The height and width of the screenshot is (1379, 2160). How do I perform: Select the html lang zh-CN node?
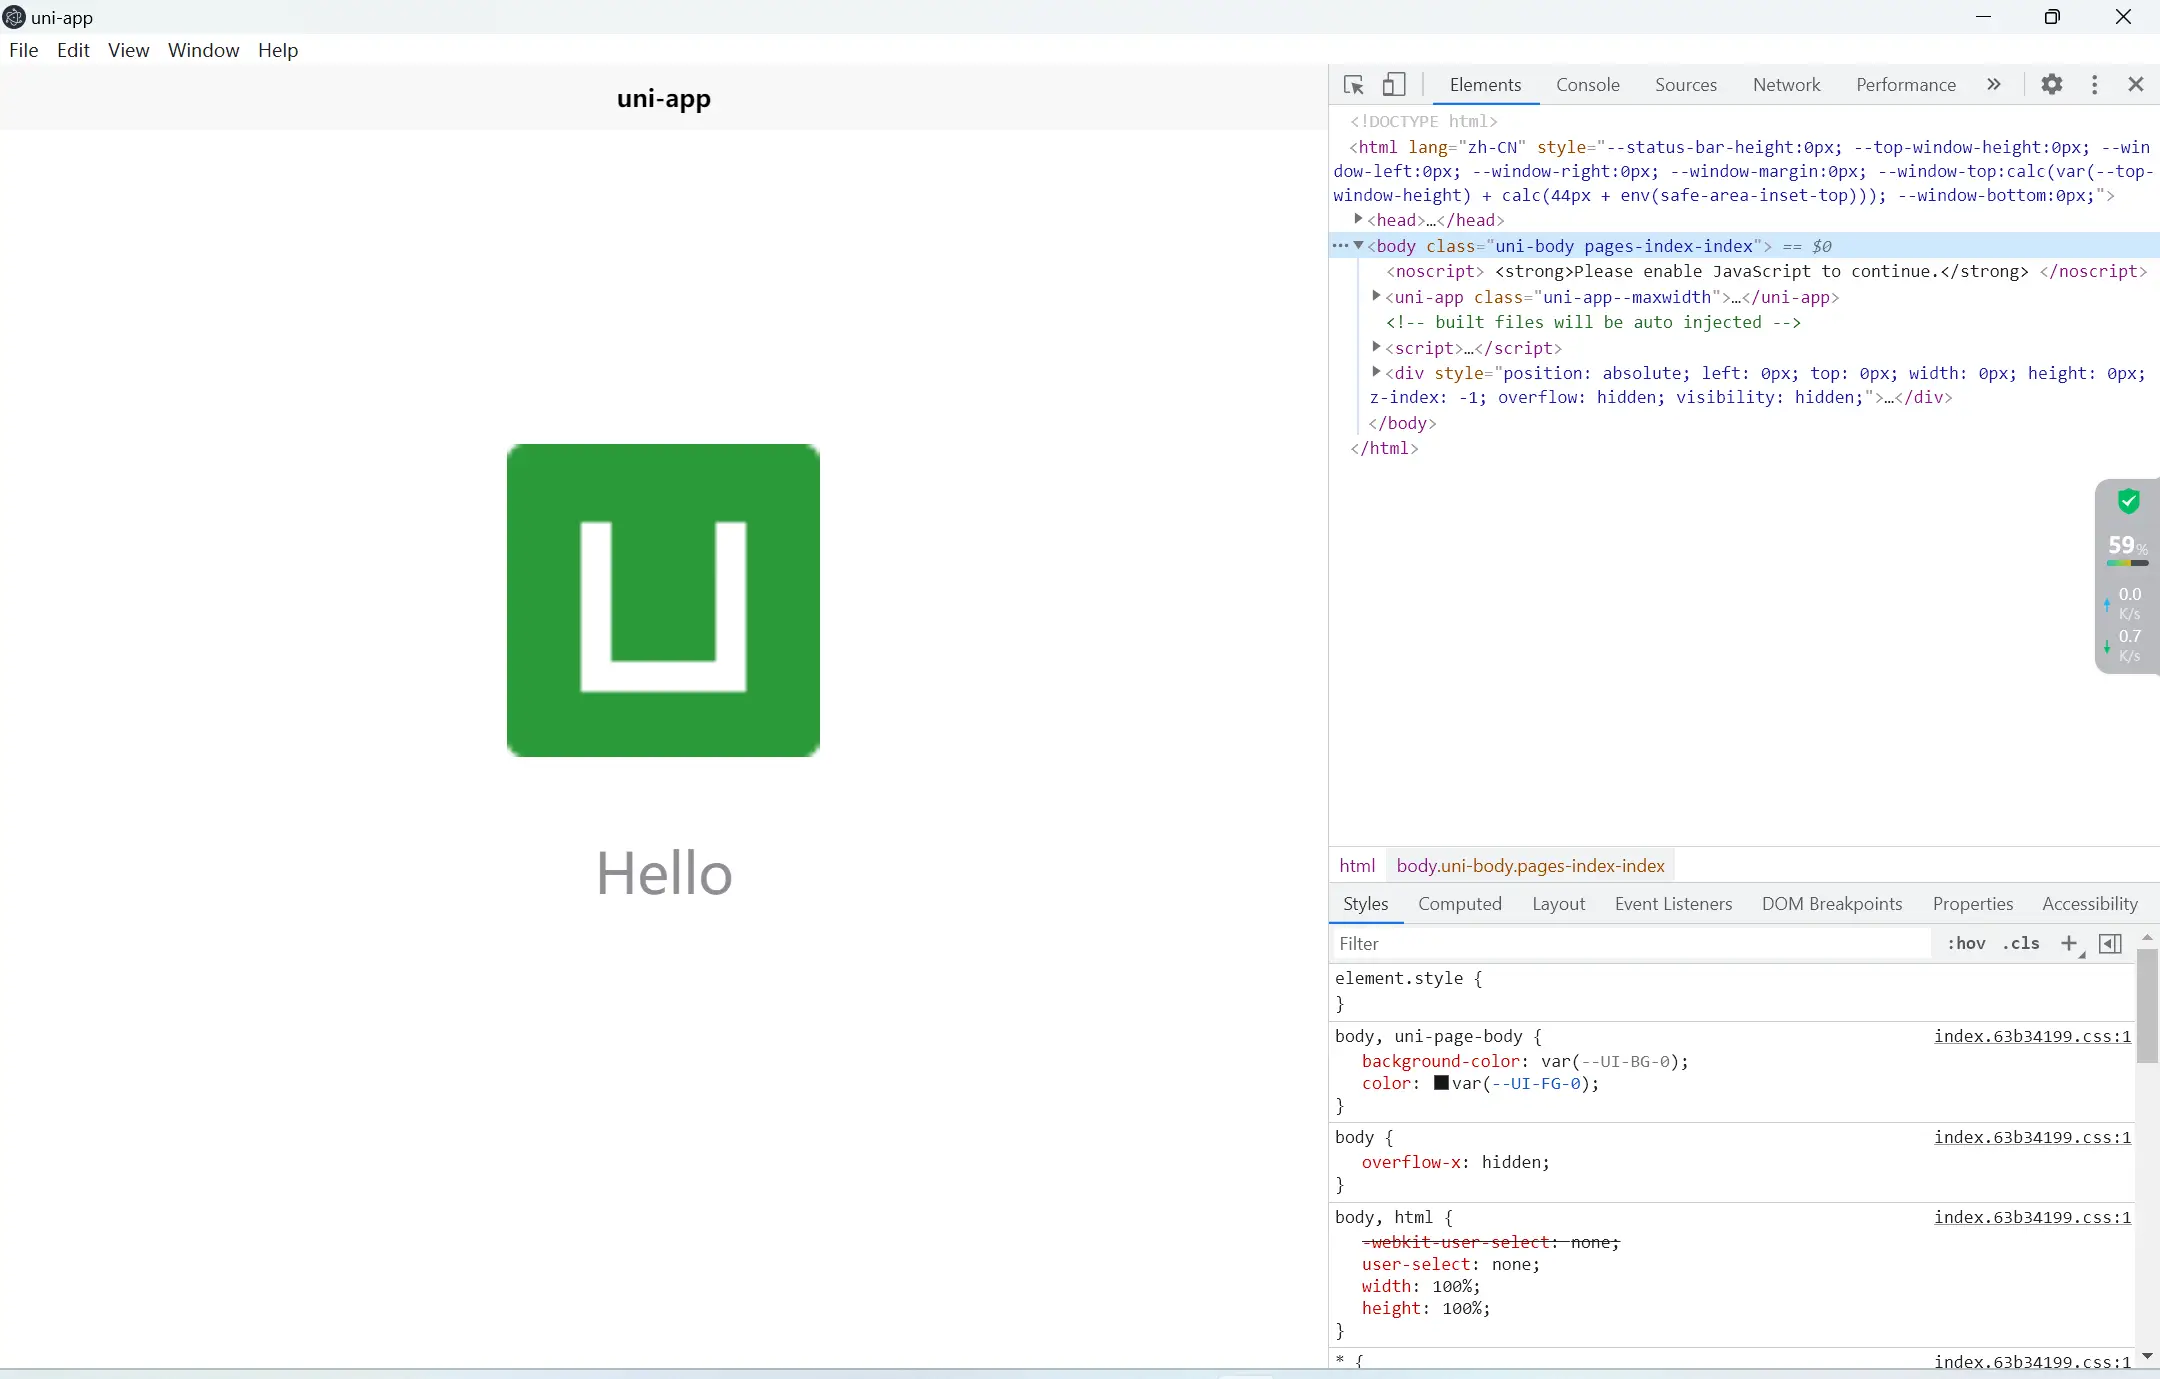coord(1743,171)
